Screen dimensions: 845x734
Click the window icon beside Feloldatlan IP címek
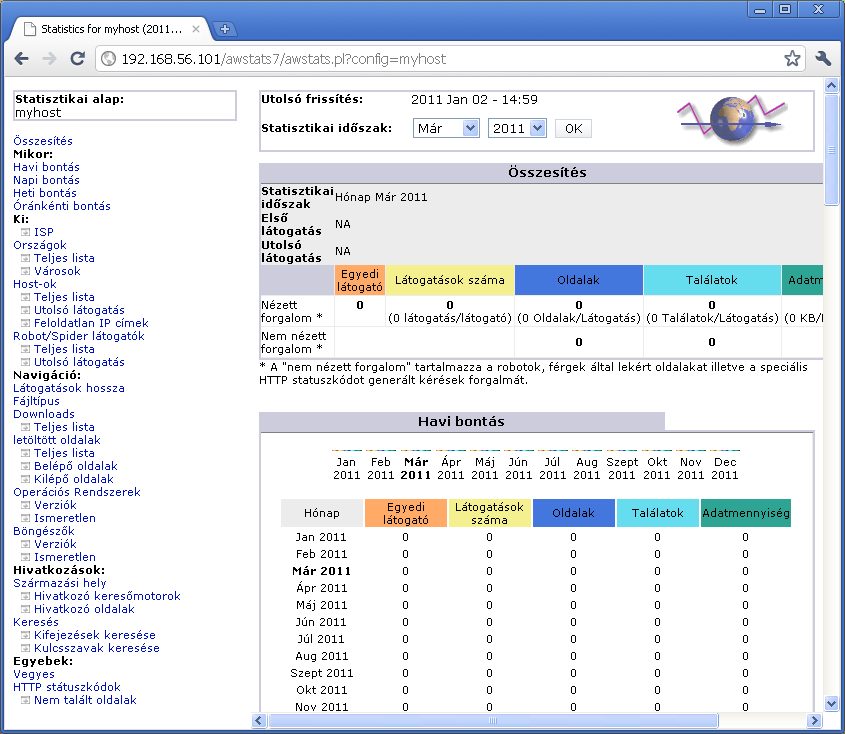(x=25, y=323)
